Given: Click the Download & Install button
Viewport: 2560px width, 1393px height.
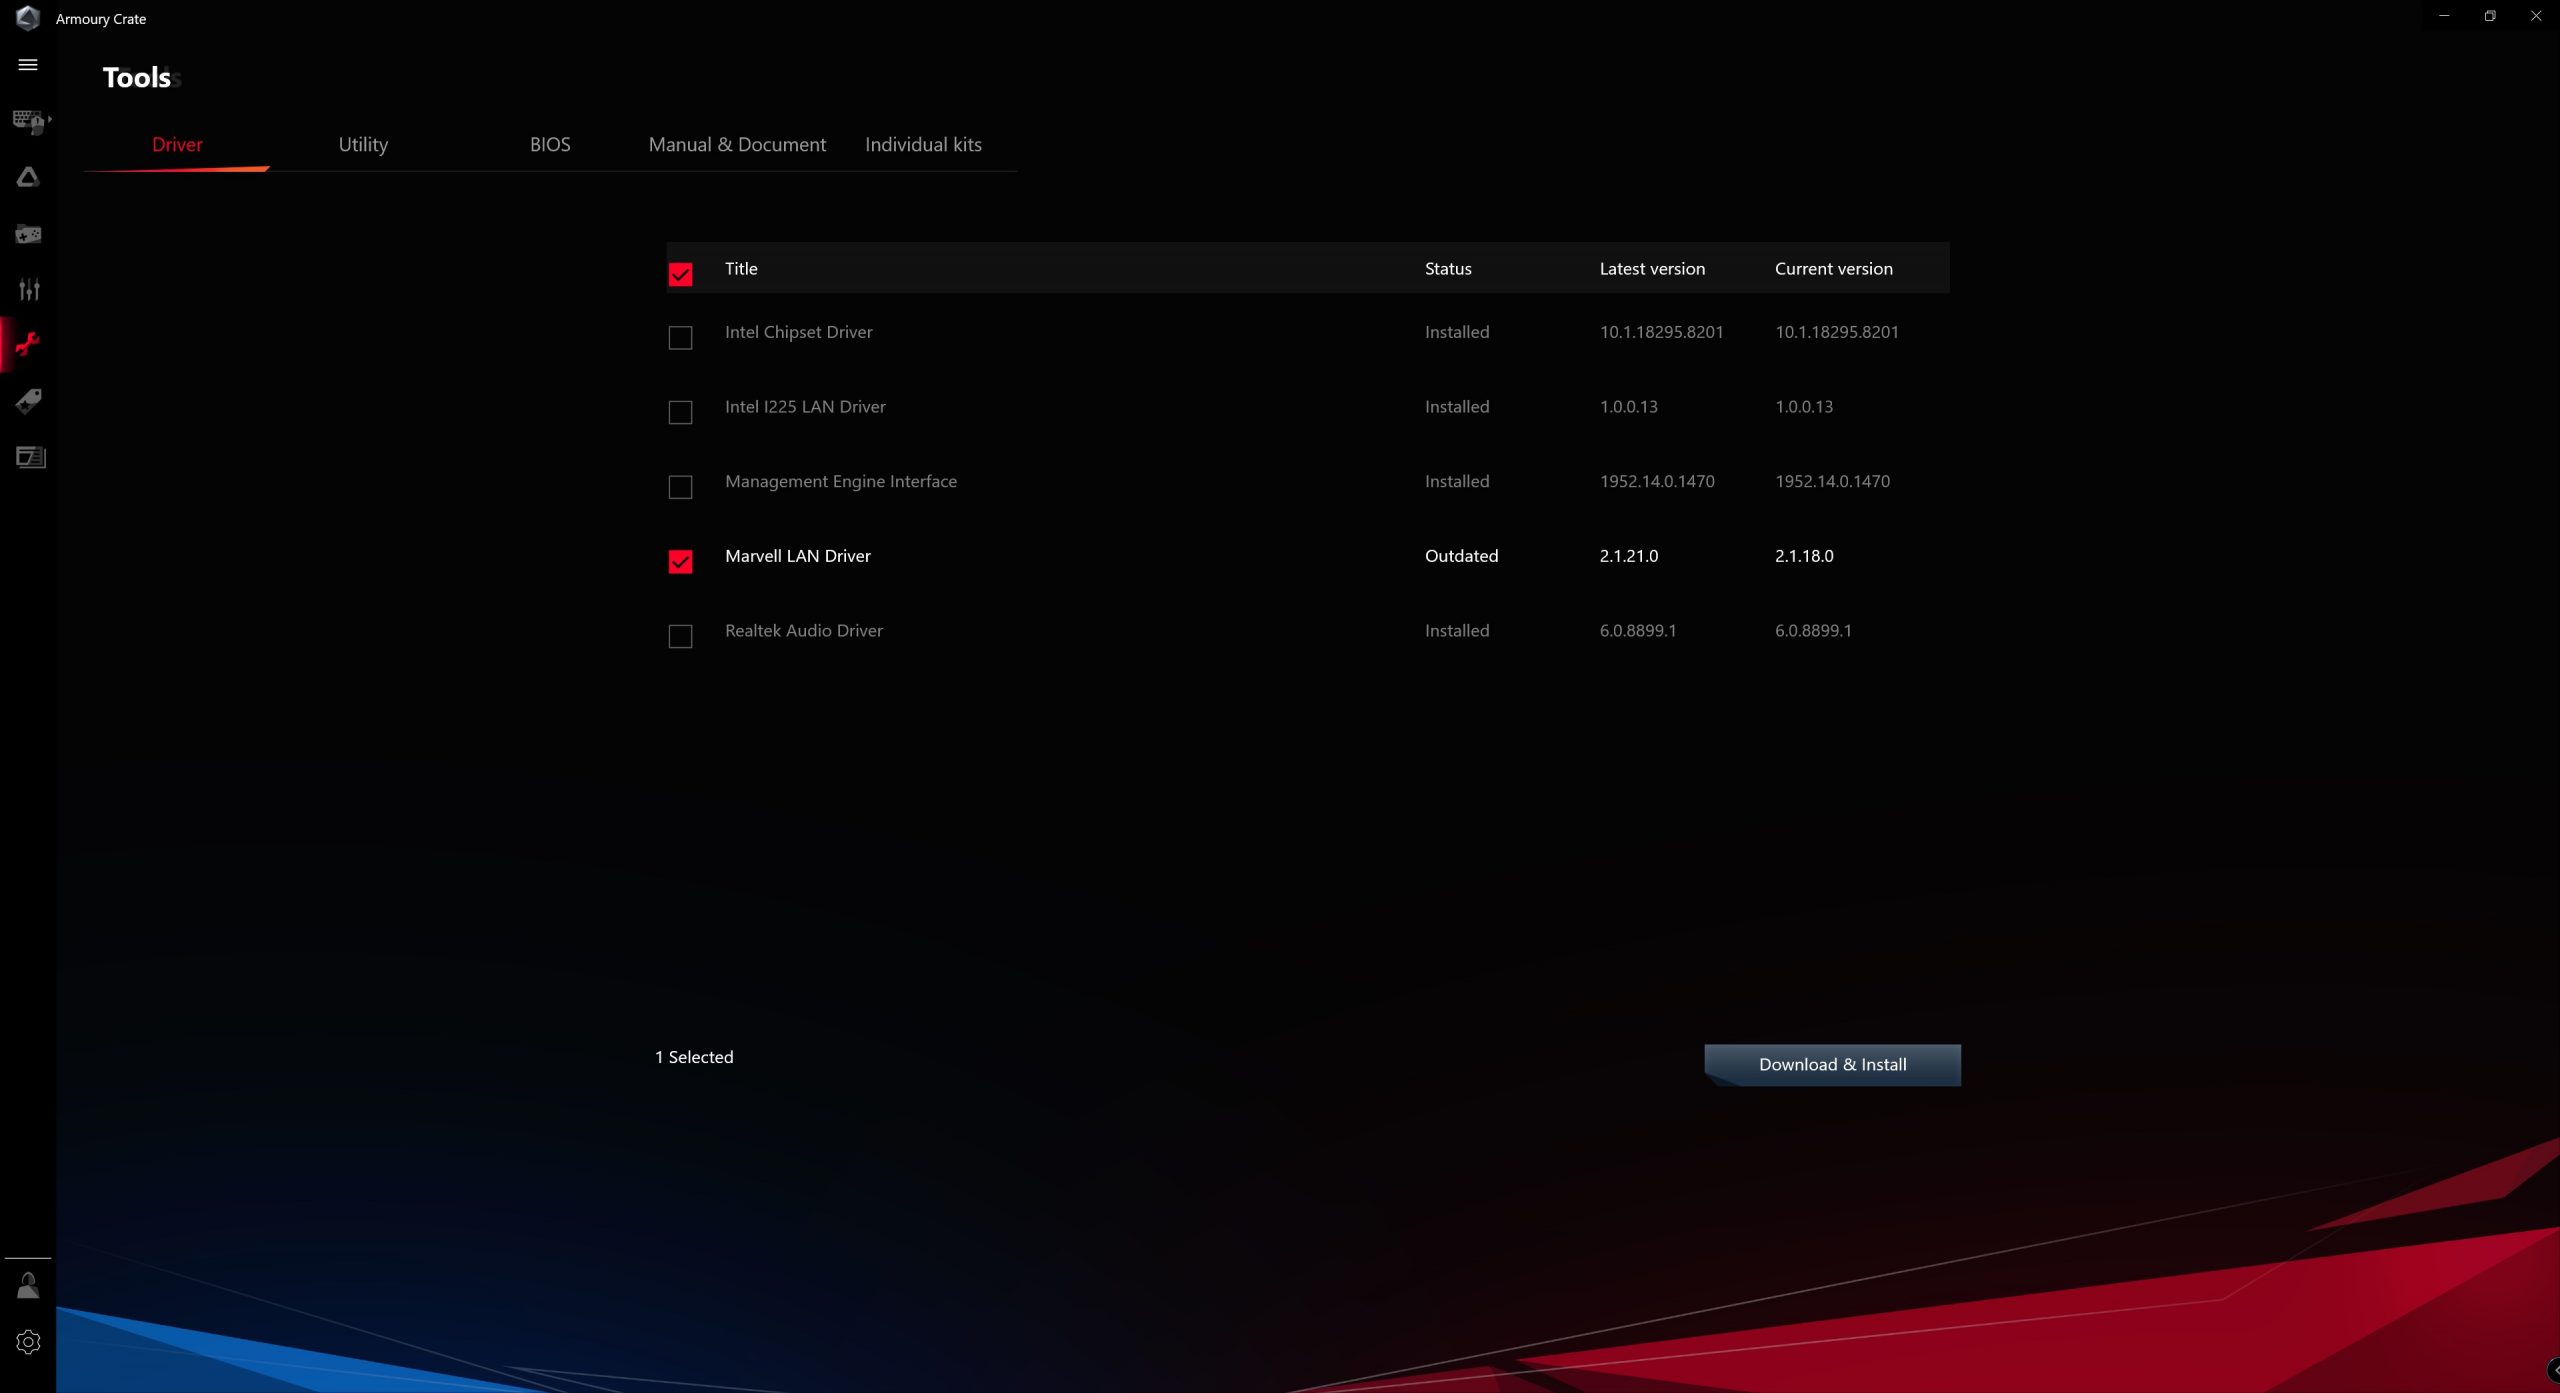Looking at the screenshot, I should (1832, 1065).
